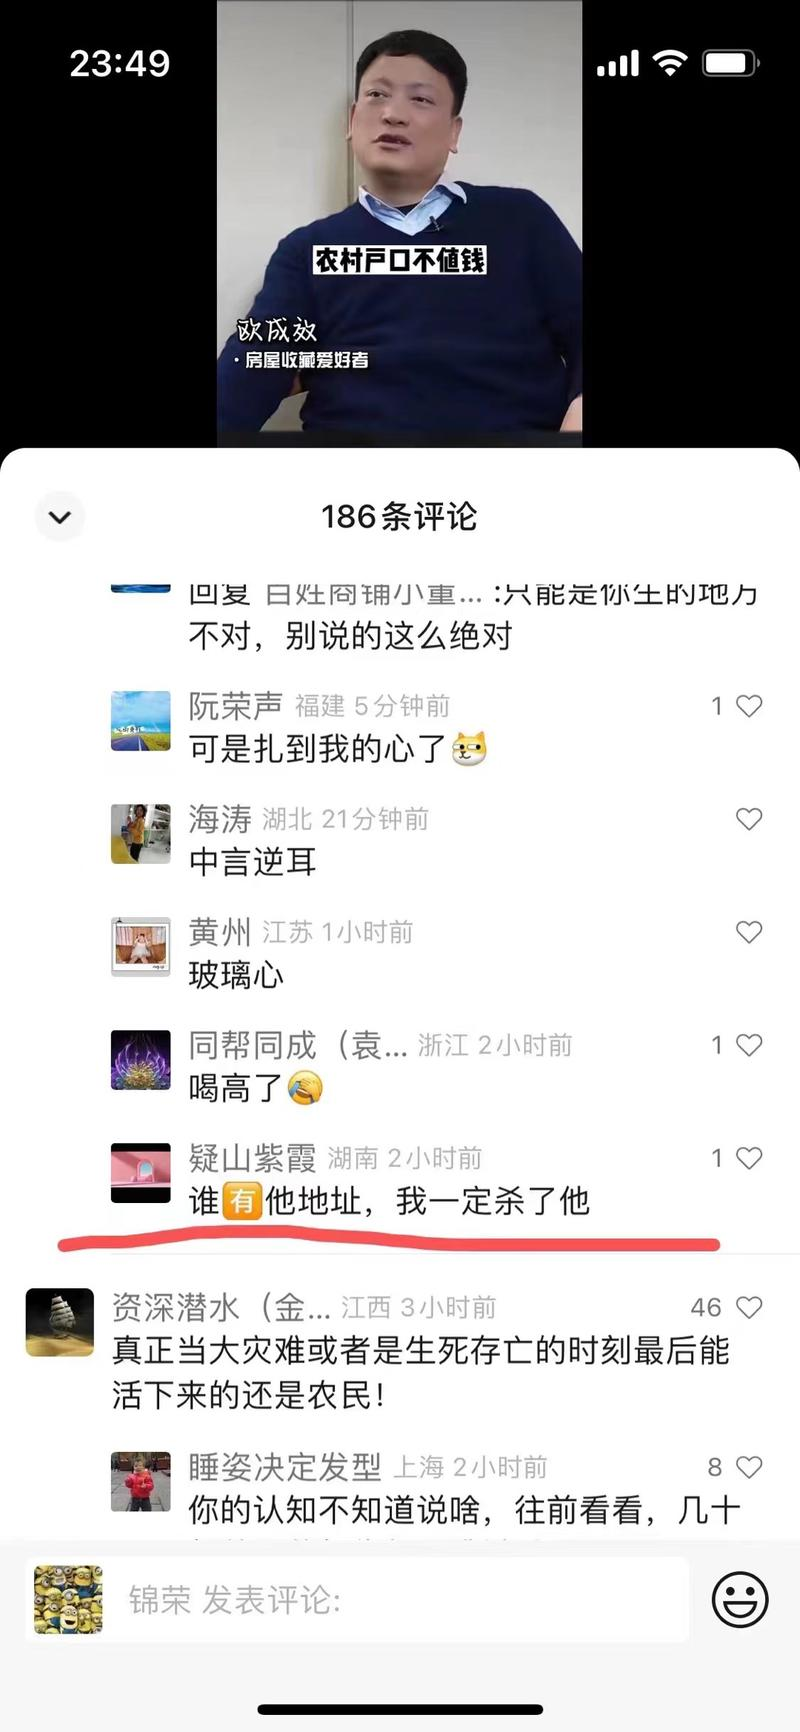Like 资深潜水's comment with 46 likes
This screenshot has height=1732, width=800.
[x=749, y=1307]
